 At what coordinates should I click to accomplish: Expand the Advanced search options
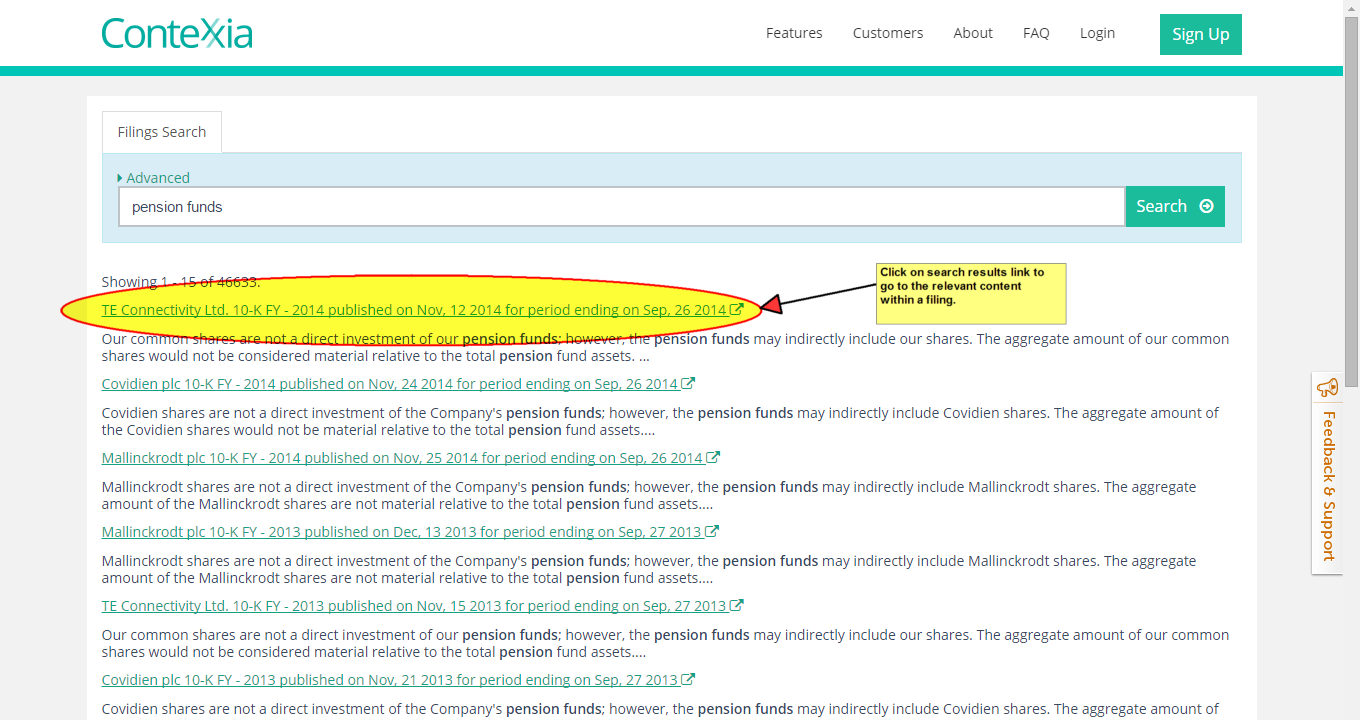pos(154,178)
